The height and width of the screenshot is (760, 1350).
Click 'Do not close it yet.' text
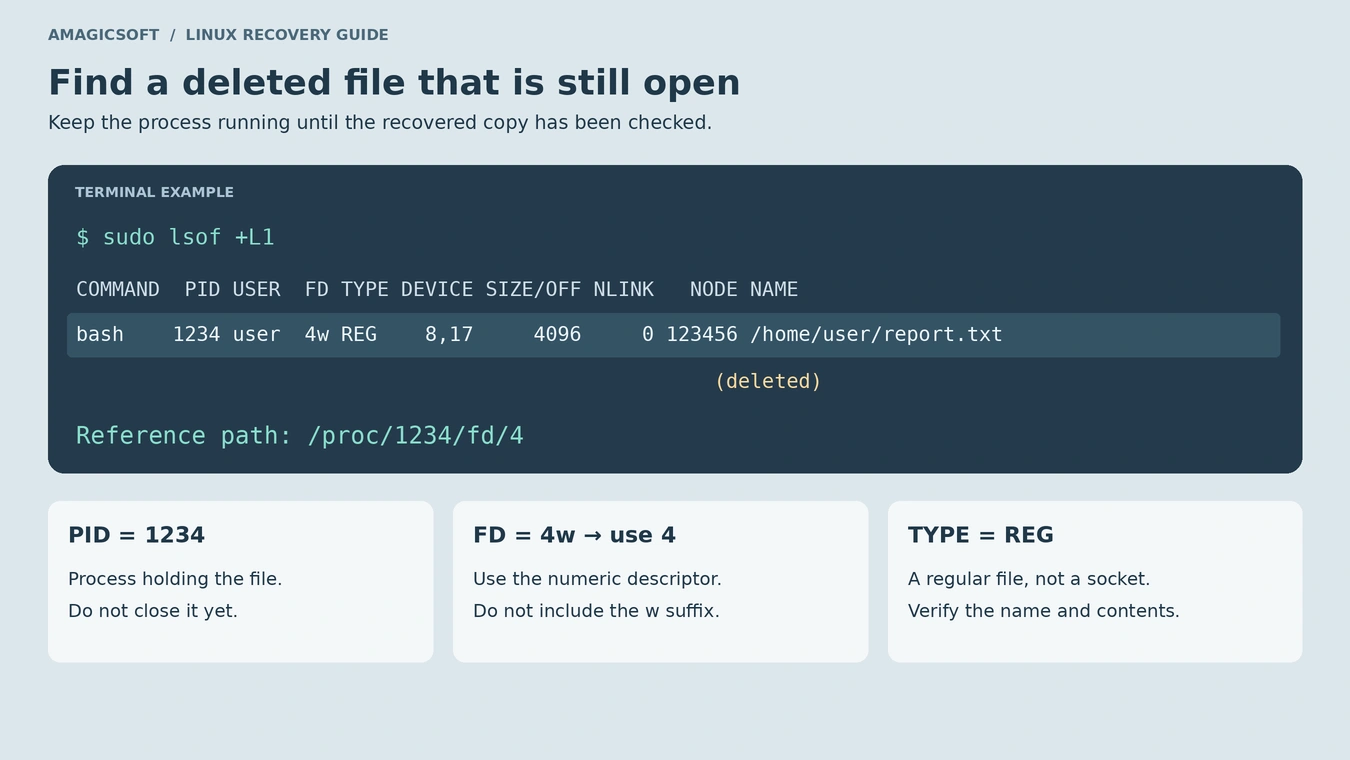tap(153, 611)
